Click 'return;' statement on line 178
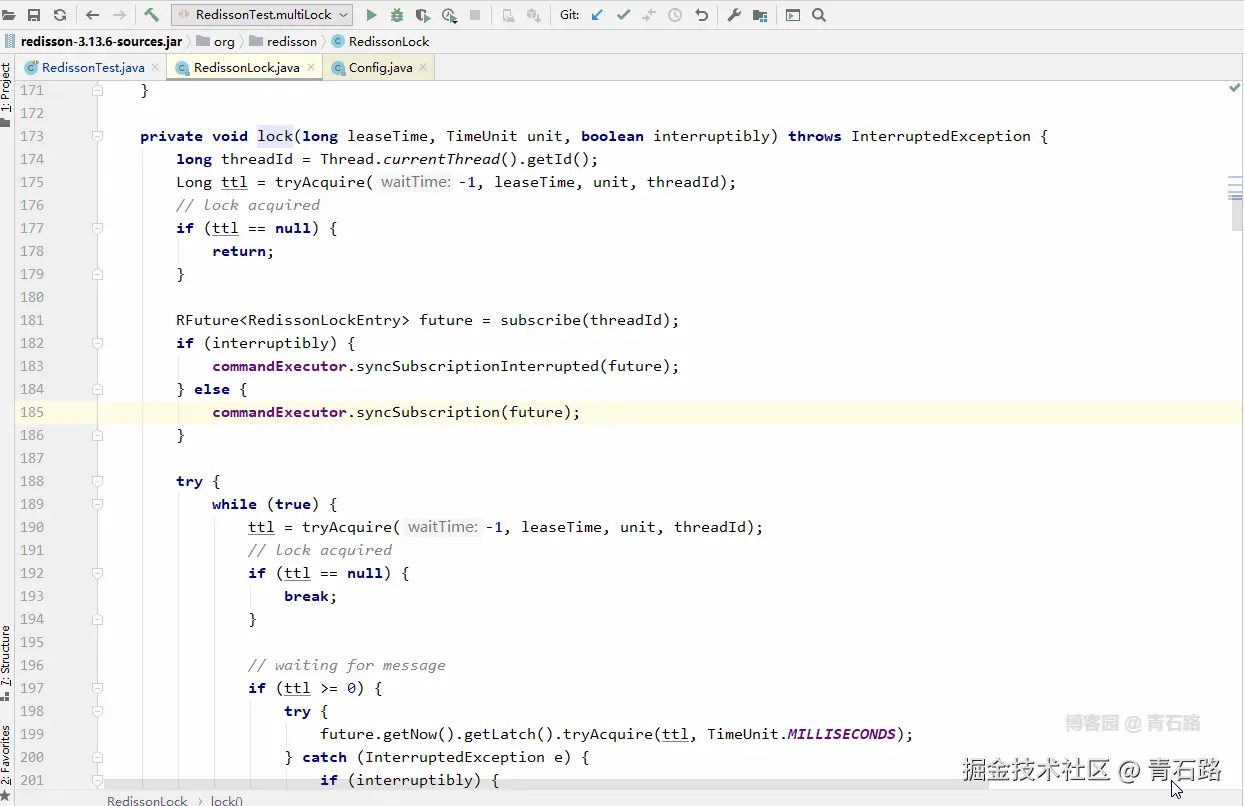 point(243,251)
